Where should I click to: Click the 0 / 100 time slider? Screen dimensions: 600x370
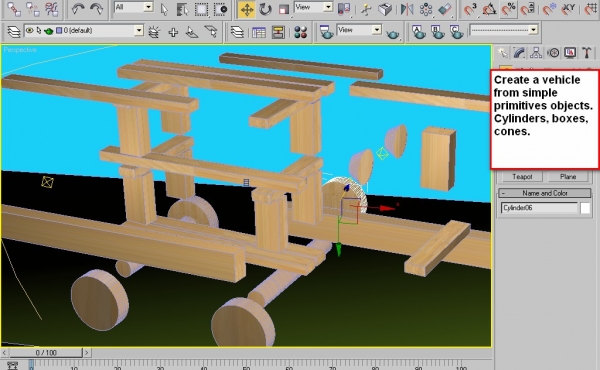pos(46,352)
